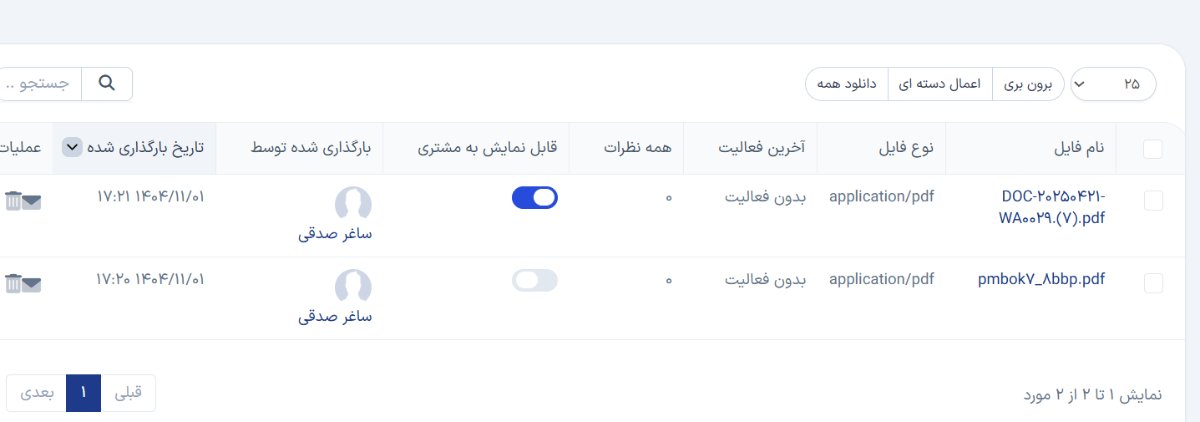Open the pmbok7_8bbp.pdf file link
The height and width of the screenshot is (422, 1200).
point(1041,280)
